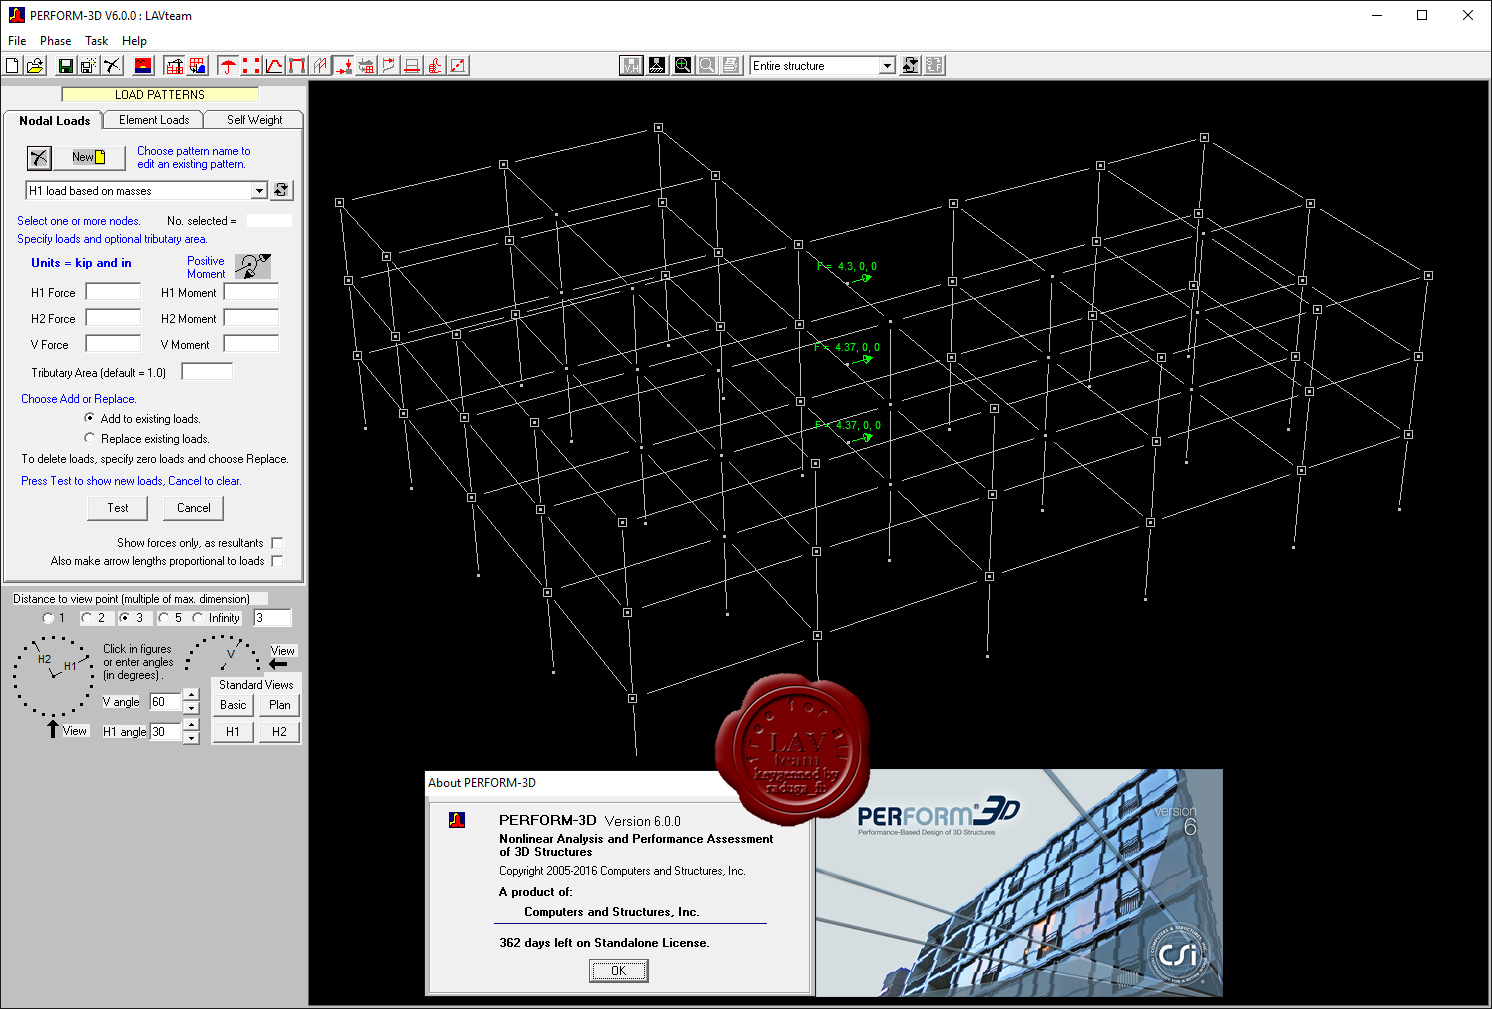
Task: Click the print view icon
Action: (731, 66)
